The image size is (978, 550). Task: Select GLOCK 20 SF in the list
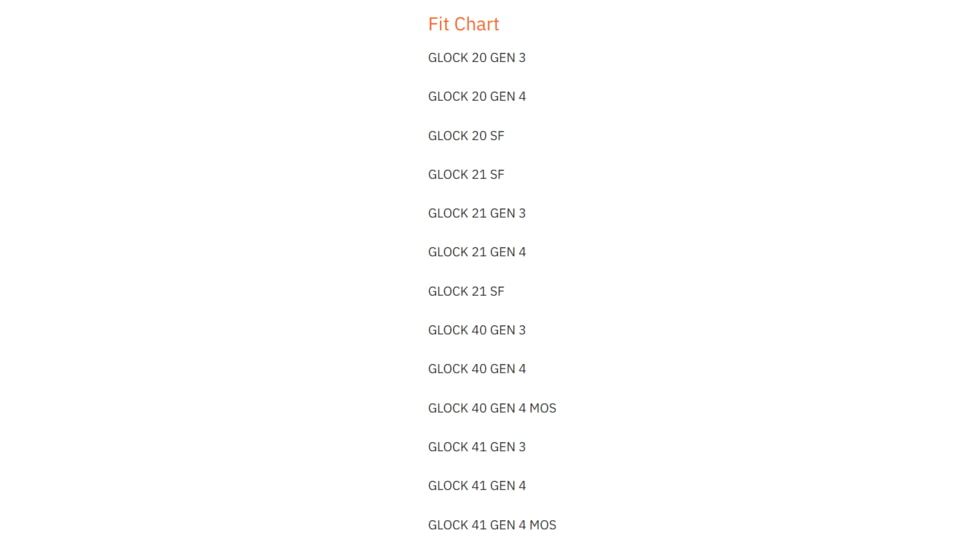(x=466, y=136)
